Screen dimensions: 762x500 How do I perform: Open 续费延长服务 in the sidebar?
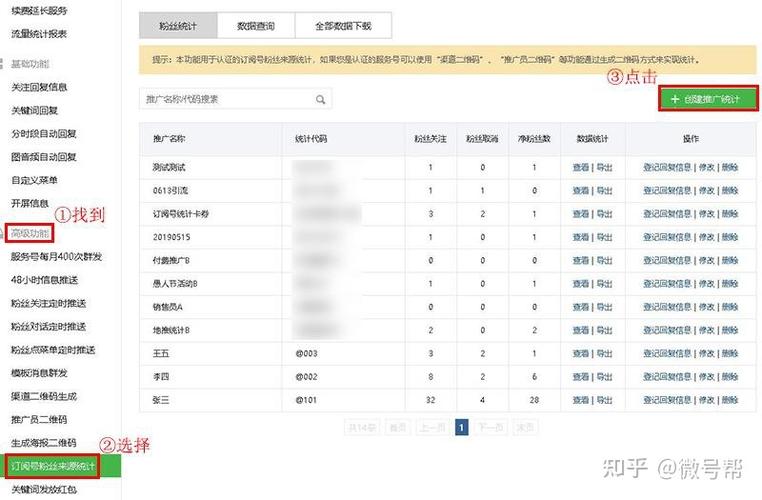tap(39, 10)
